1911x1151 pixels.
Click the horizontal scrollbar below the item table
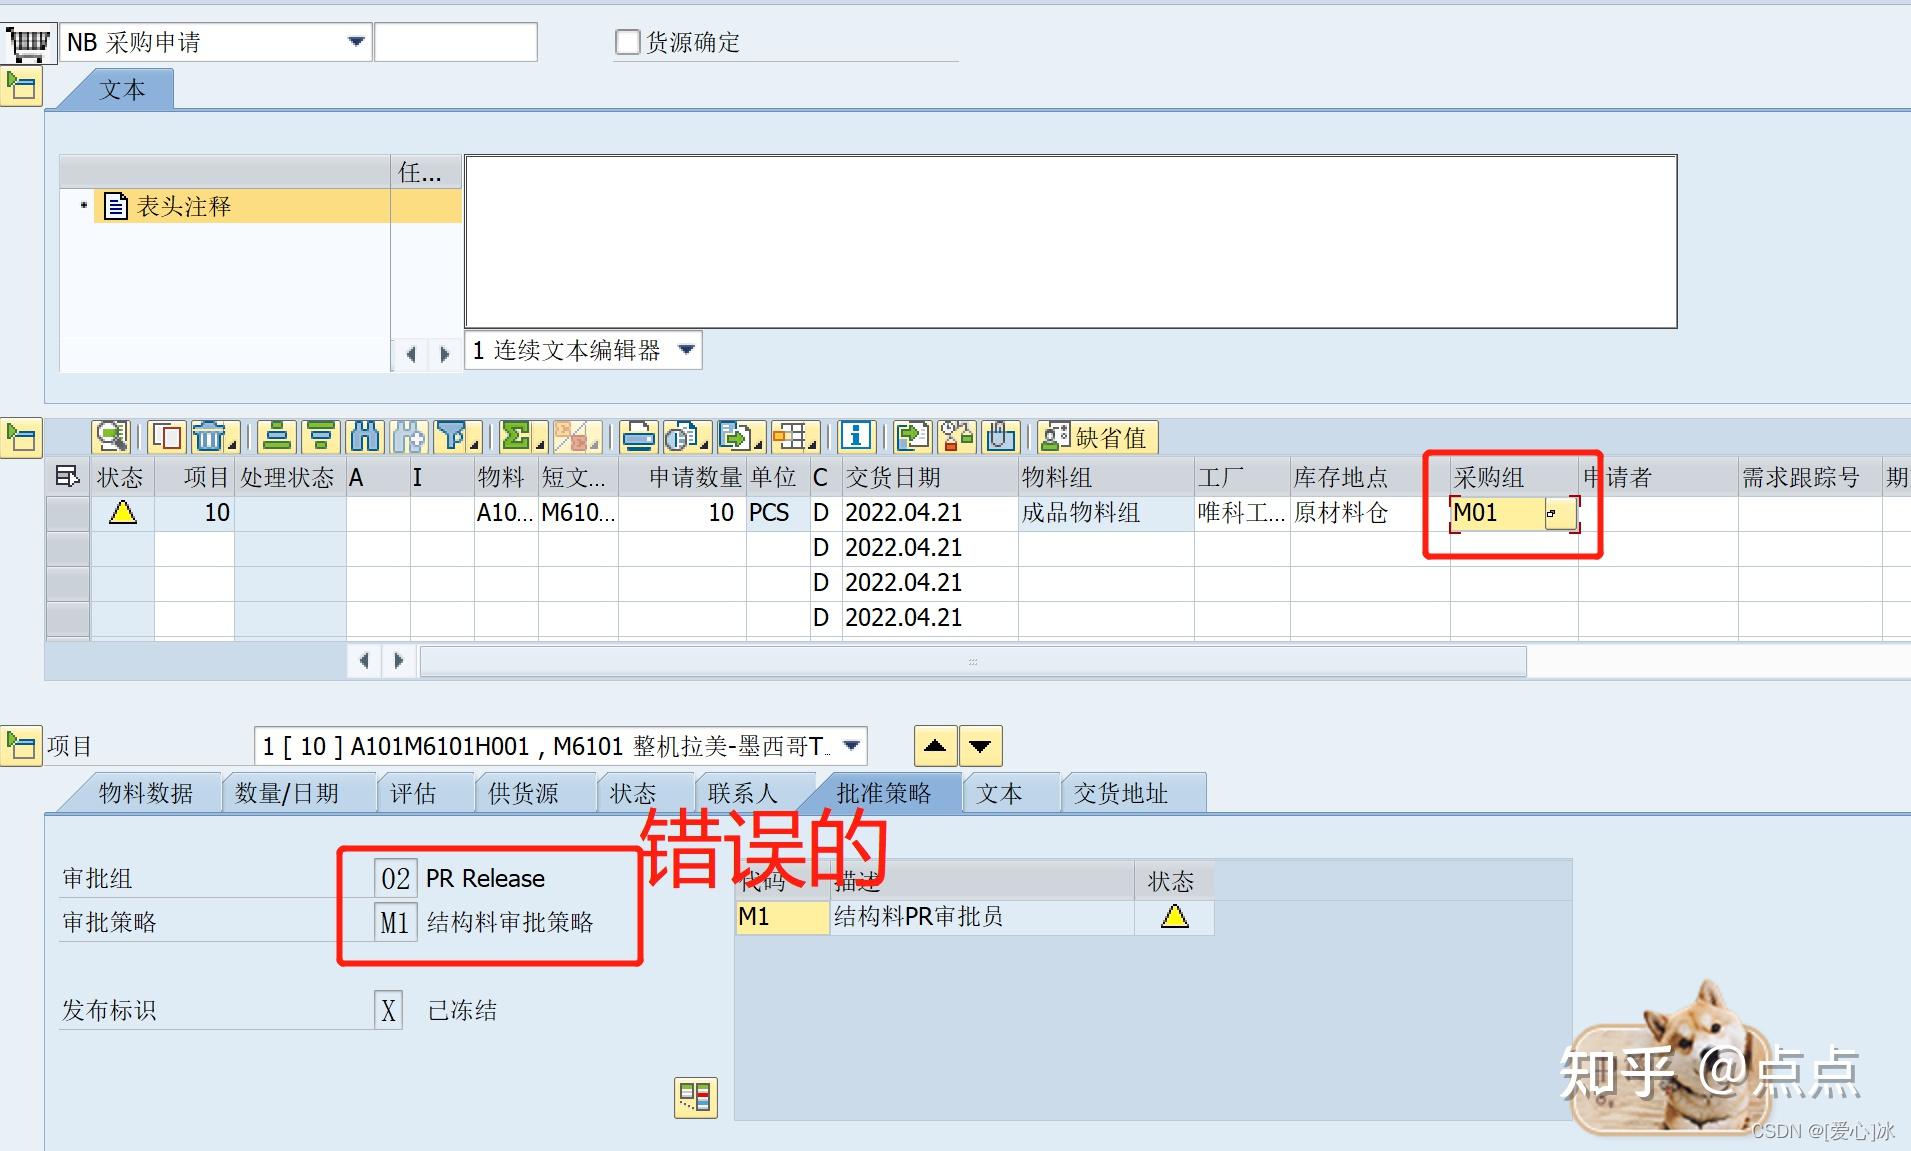point(970,661)
